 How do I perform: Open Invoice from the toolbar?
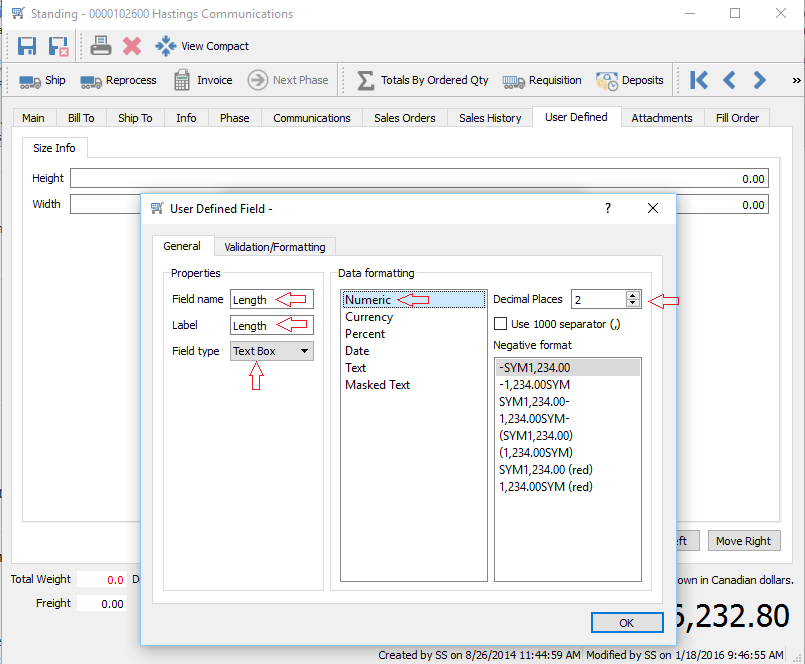(x=202, y=81)
